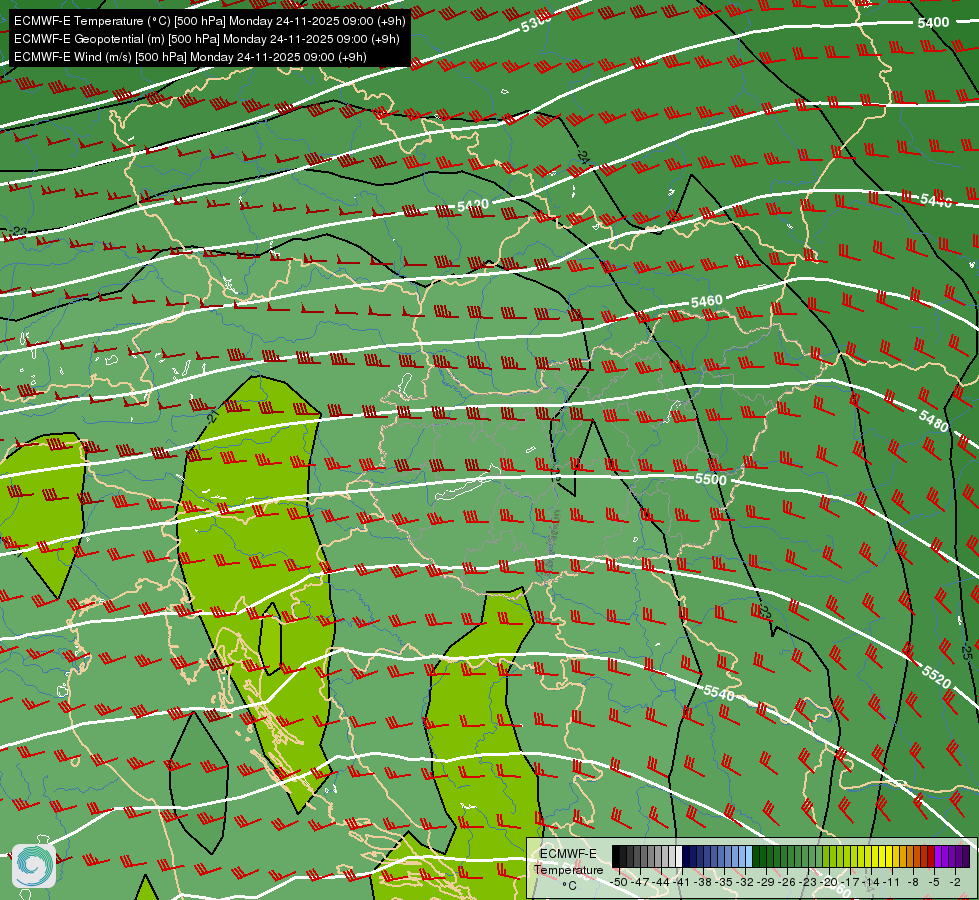Click the 5440 geopotential contour label
The image size is (979, 900).
point(935,200)
